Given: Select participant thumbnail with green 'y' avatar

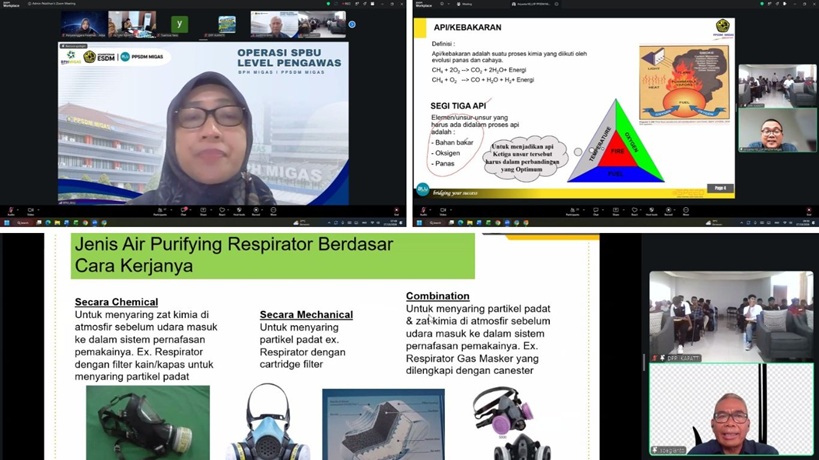Looking at the screenshot, I should (179, 24).
